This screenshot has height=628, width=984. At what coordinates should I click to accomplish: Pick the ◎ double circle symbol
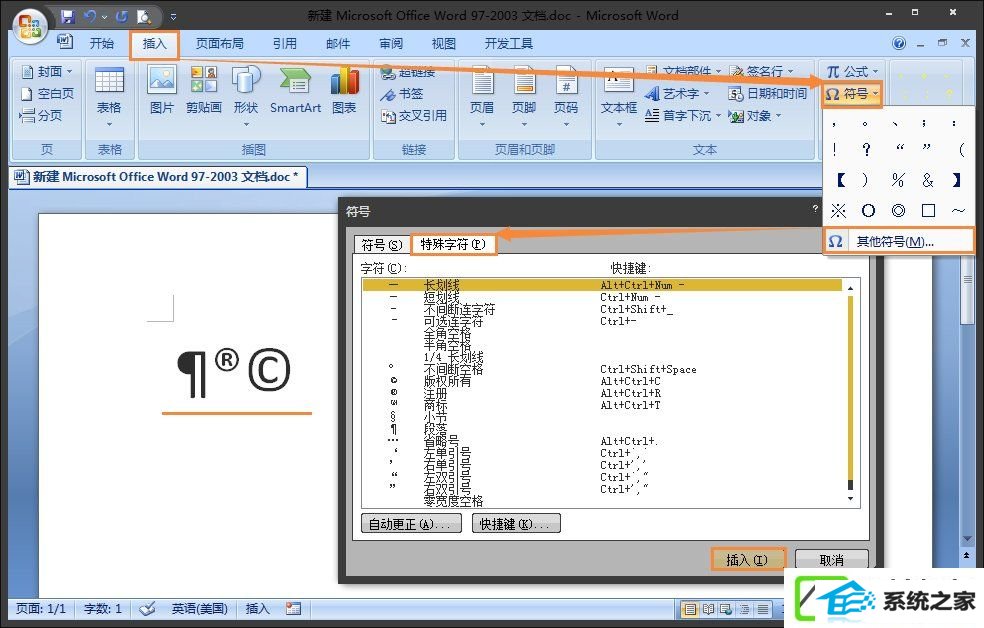[899, 211]
